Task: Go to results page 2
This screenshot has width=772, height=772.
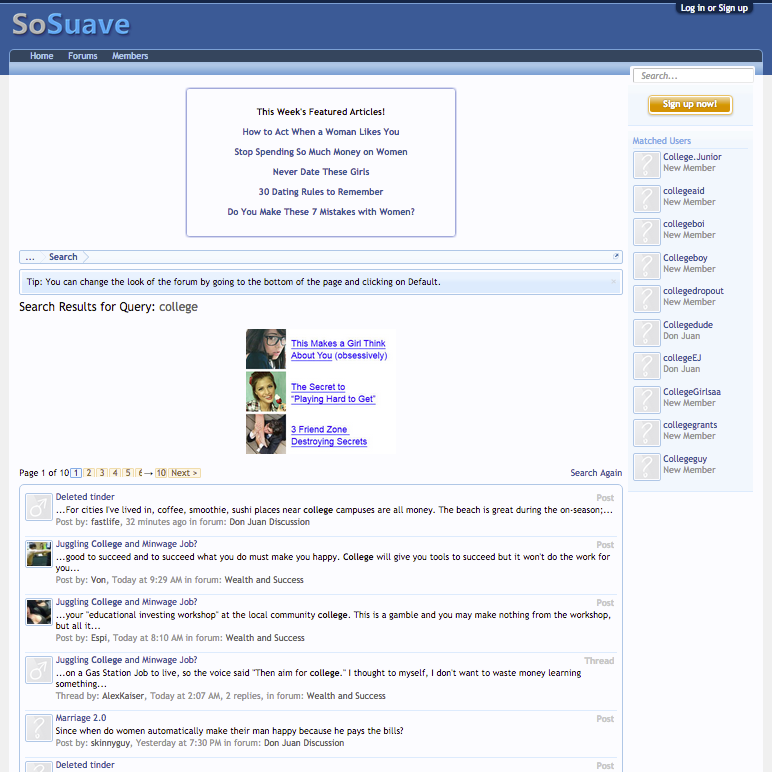Action: [x=89, y=473]
